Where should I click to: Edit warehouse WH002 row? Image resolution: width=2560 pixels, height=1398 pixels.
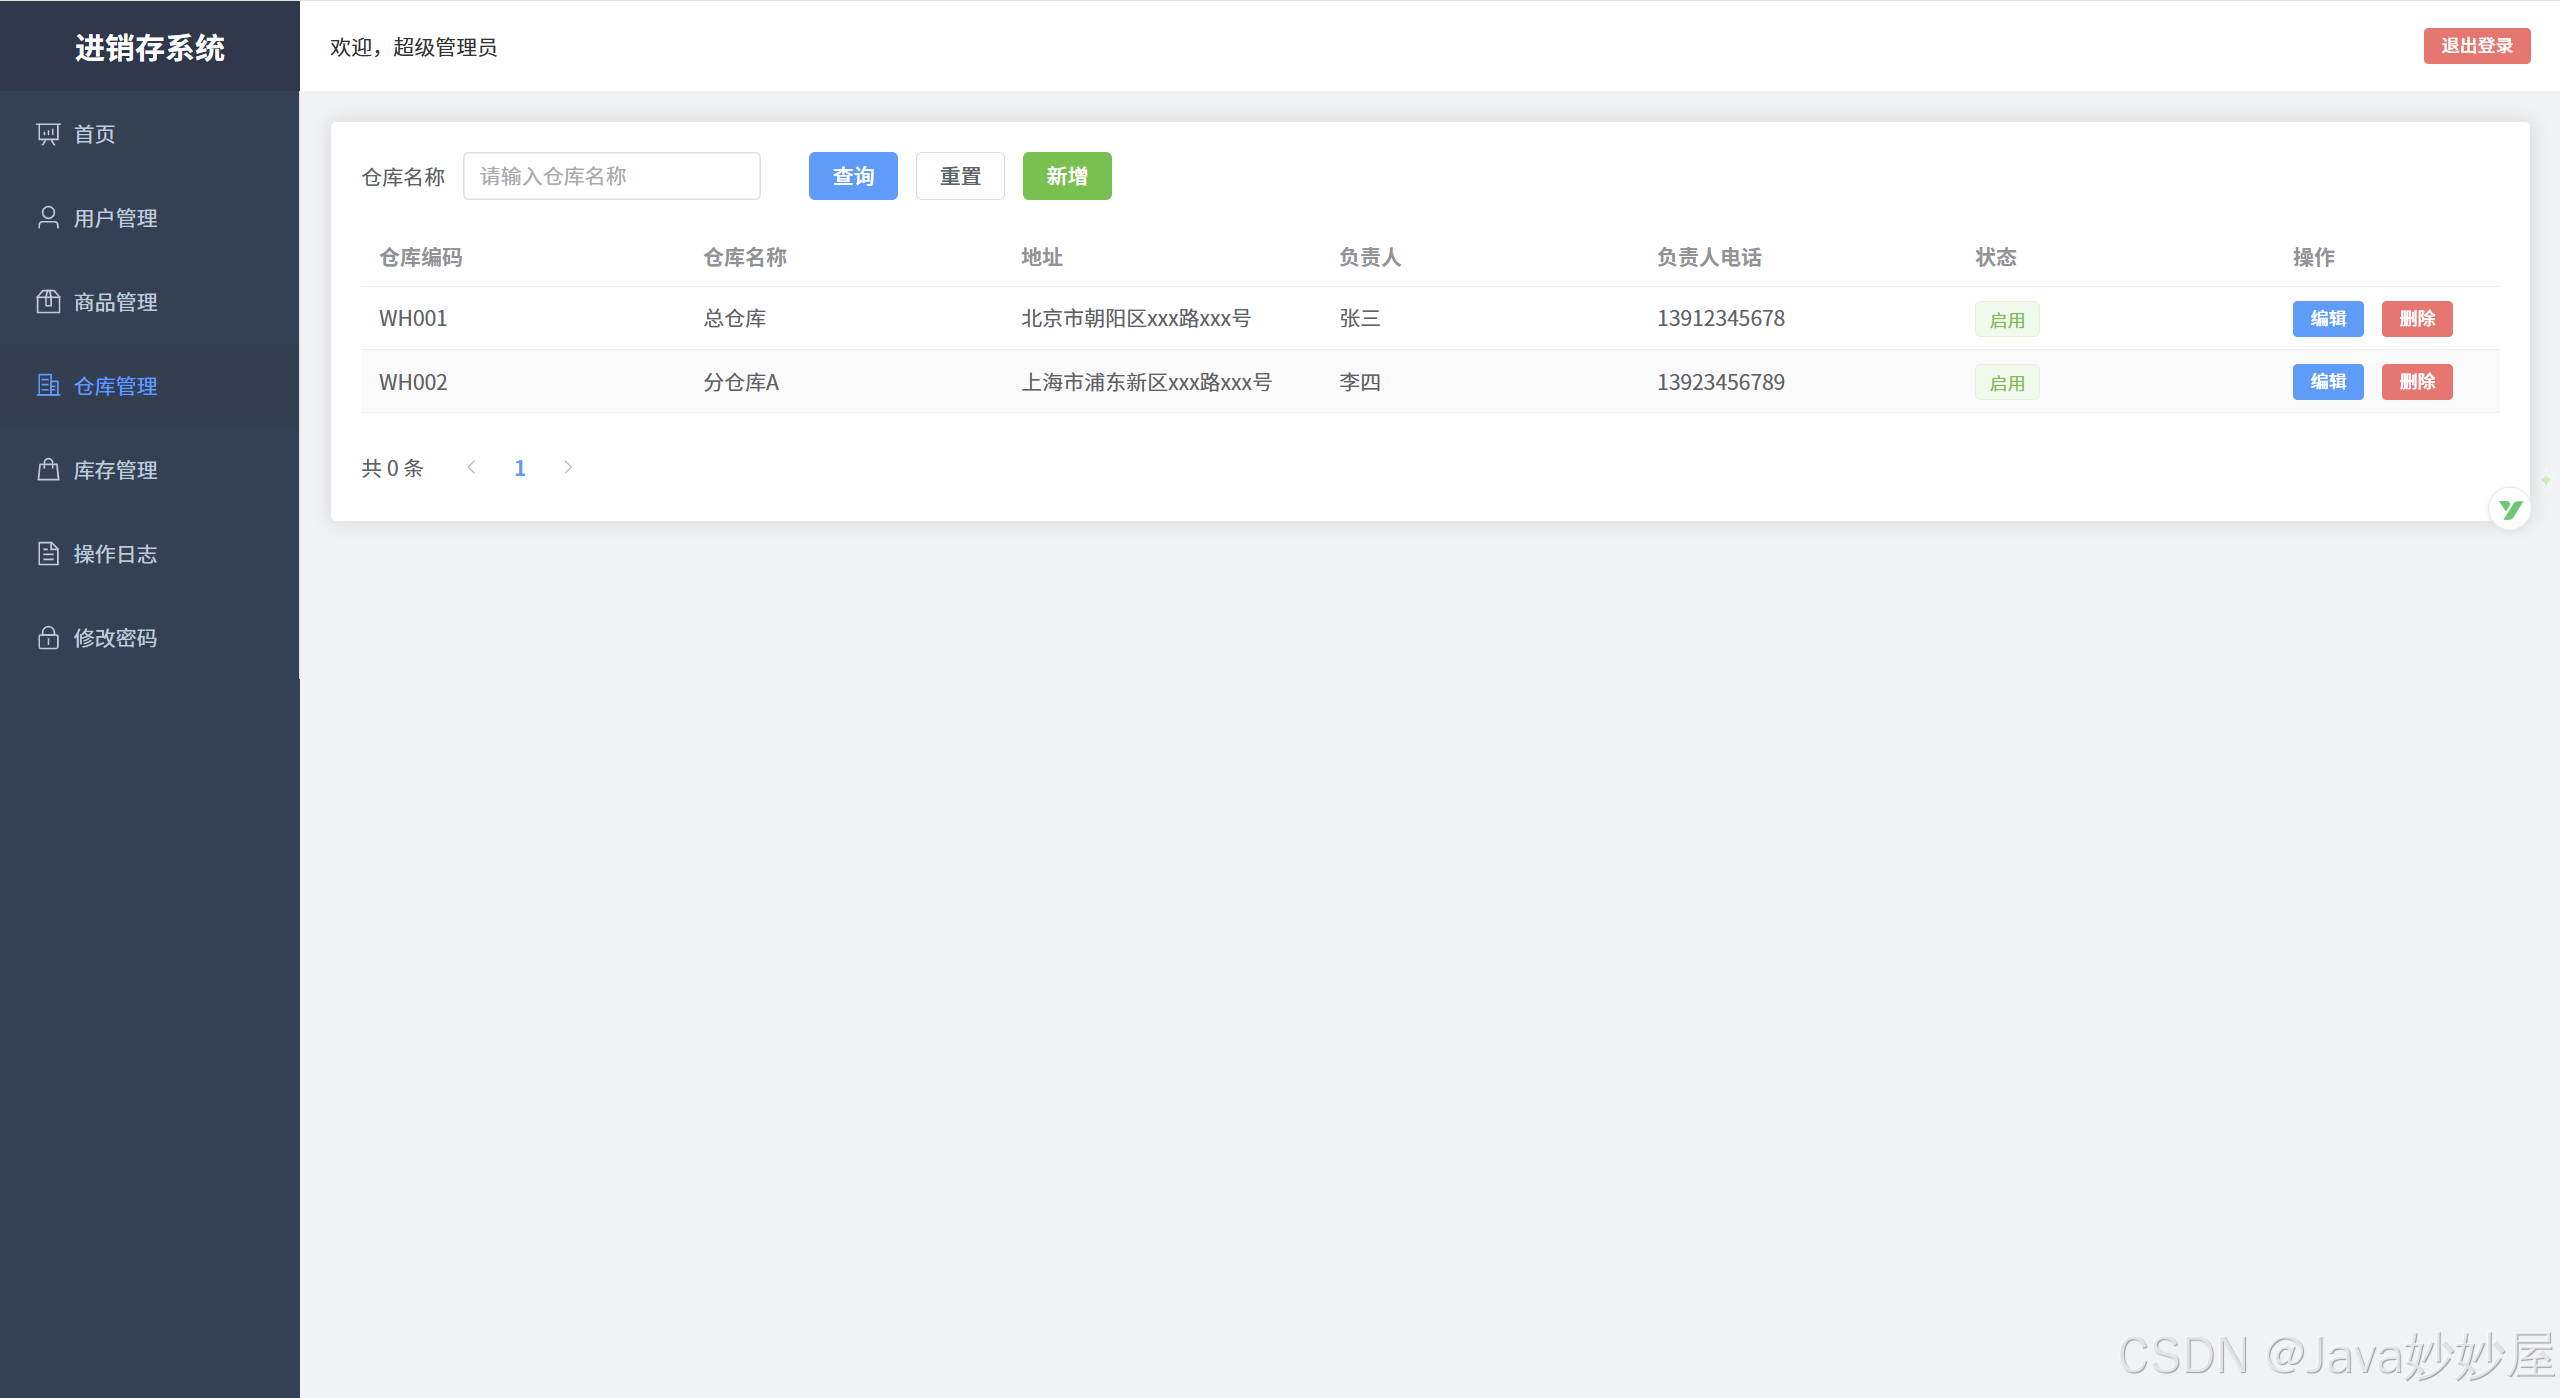[2328, 382]
